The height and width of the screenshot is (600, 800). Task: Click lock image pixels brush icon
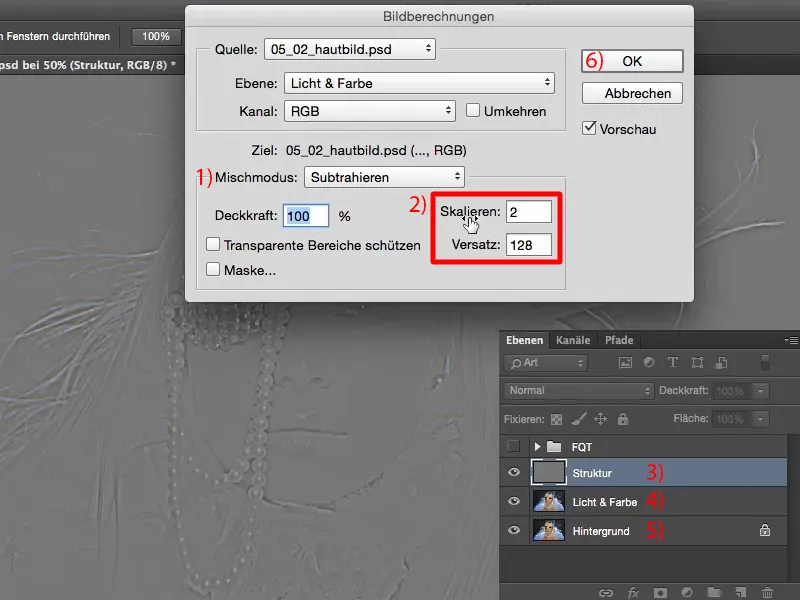579,419
